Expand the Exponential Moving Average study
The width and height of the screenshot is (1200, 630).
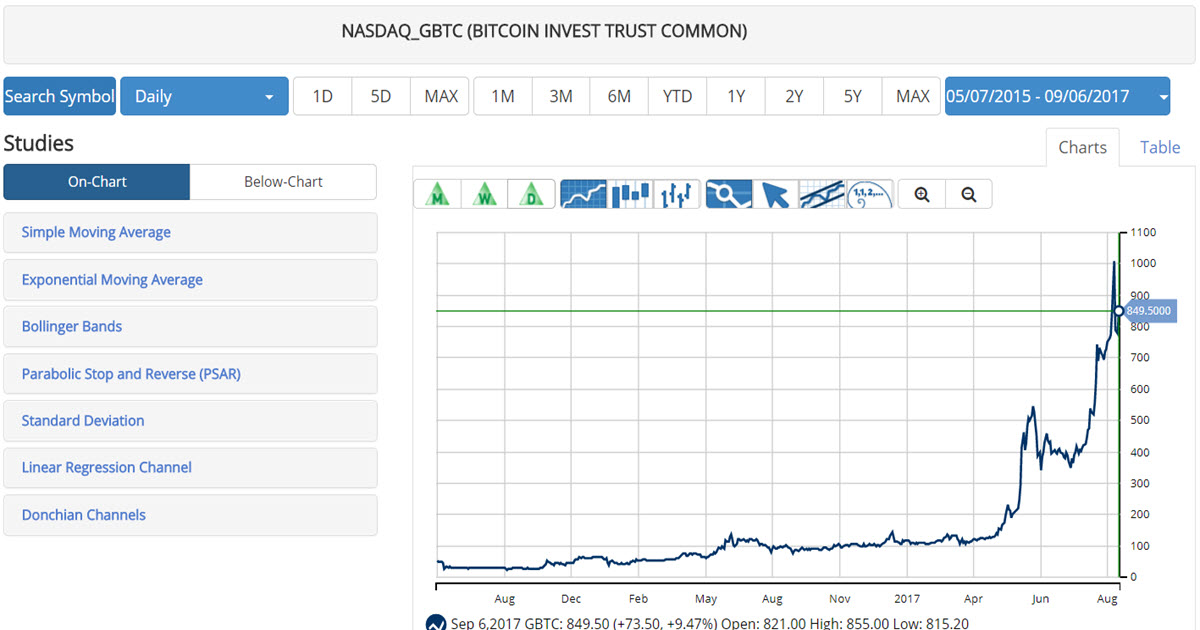pyautogui.click(x=190, y=280)
